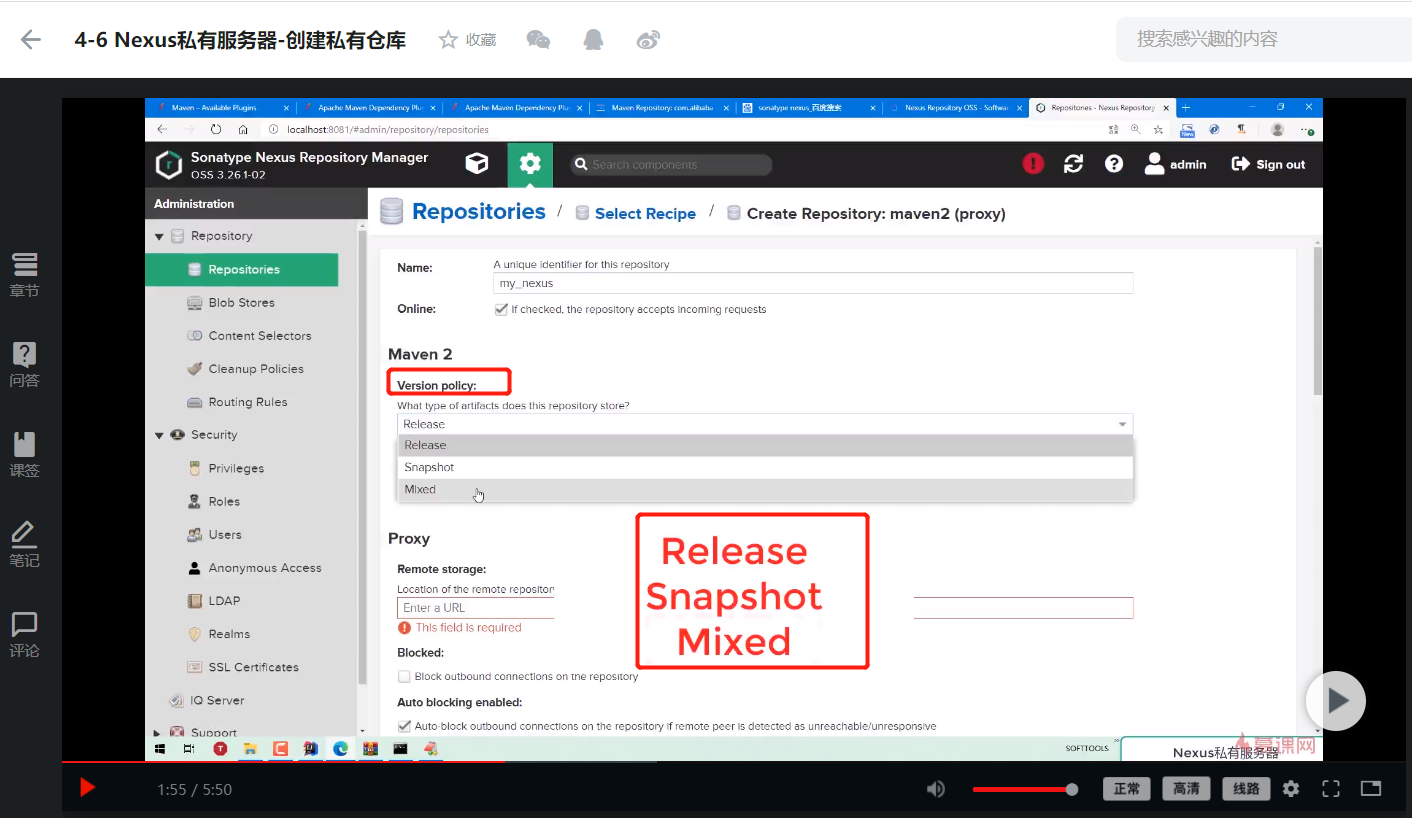1412x818 pixels.
Task: Click the 收藏 star icon
Action: 448,39
